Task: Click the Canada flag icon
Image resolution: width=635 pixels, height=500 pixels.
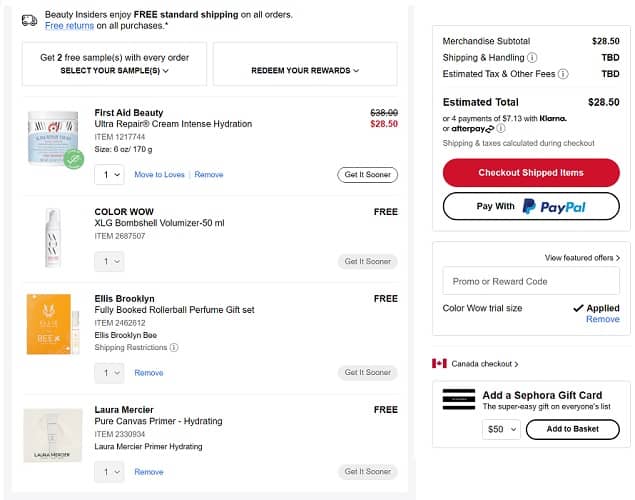Action: pos(438,363)
